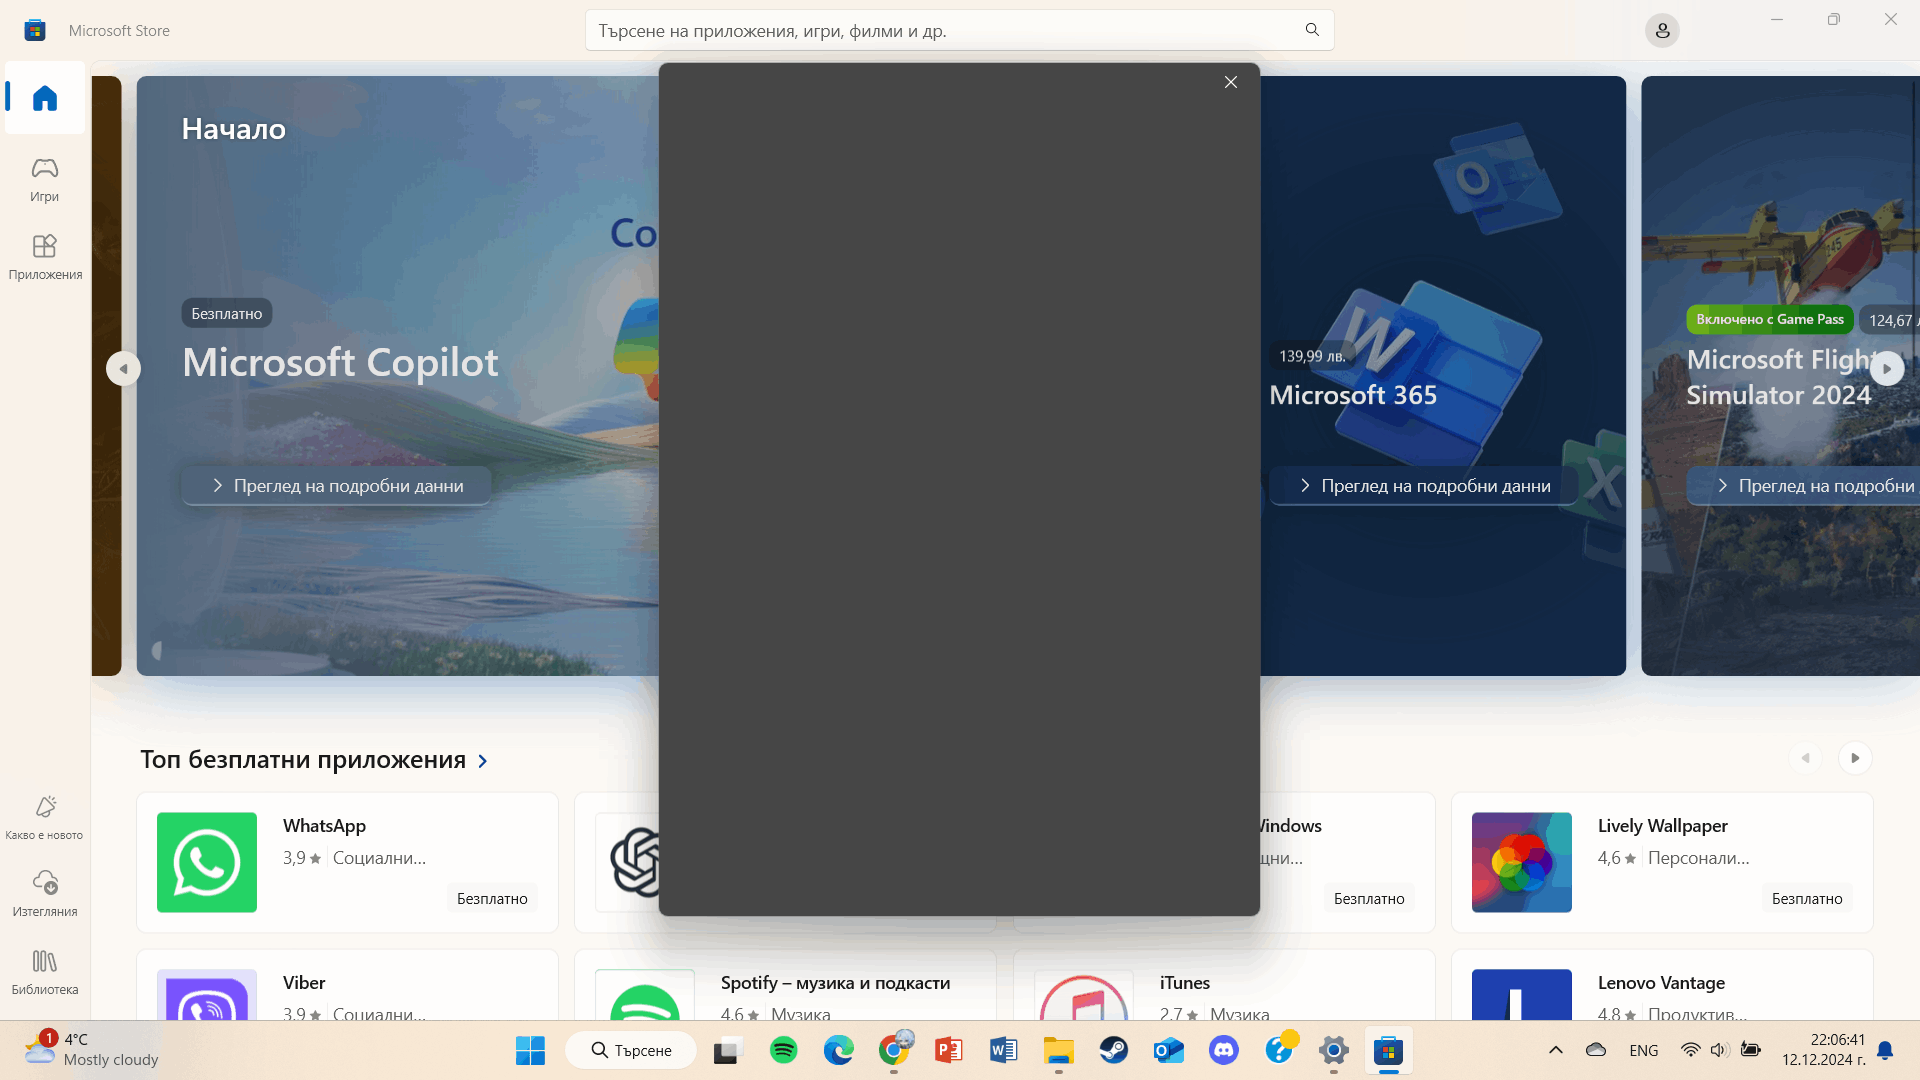Launch Word from taskbar
The width and height of the screenshot is (1920, 1080).
tap(1004, 1050)
